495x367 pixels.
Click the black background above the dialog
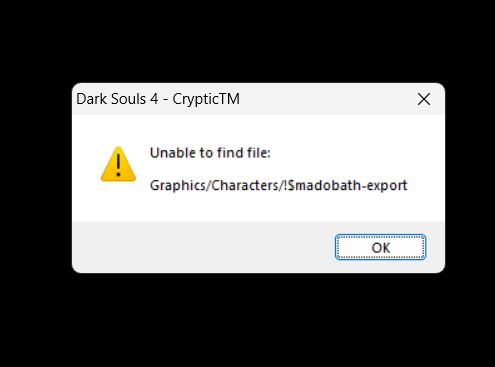tap(247, 40)
